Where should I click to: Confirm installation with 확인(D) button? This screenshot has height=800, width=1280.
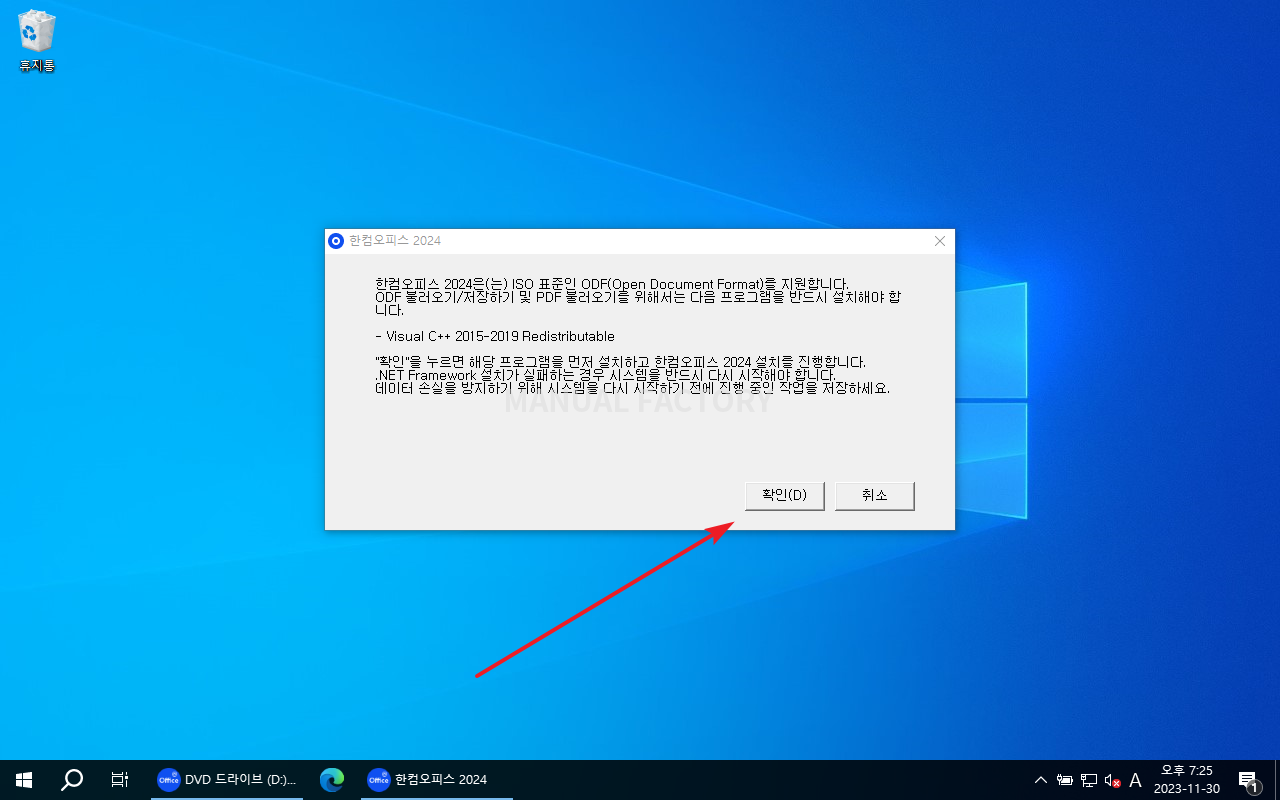point(785,495)
